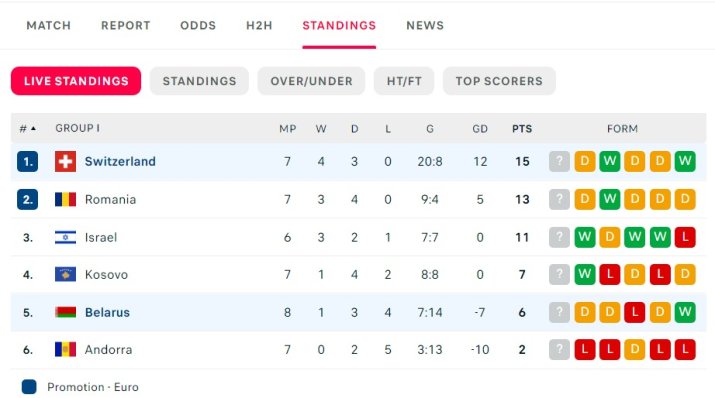This screenshot has width=715, height=398.
Task: Click the Kosovo flag icon
Action: pos(65,274)
